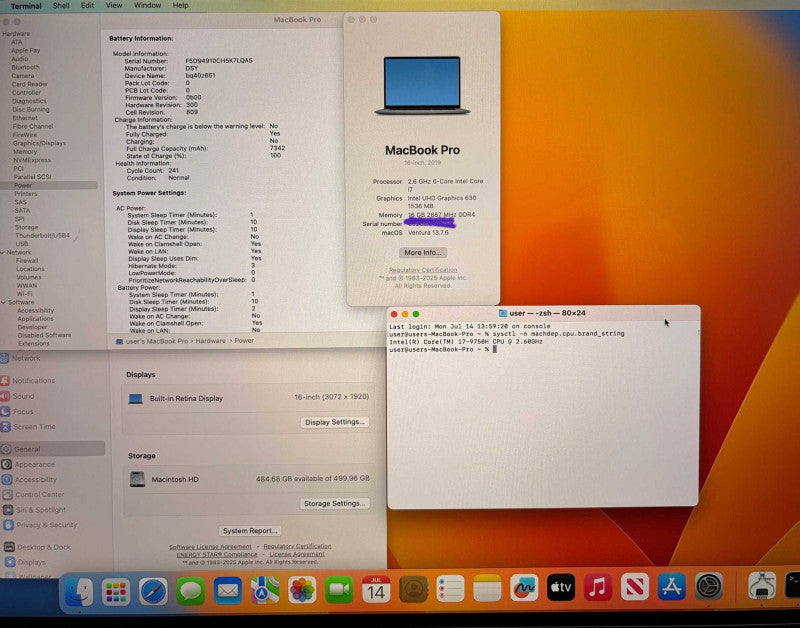This screenshot has height=628, width=800.
Task: Open Photos app in the Dock
Action: click(x=302, y=590)
